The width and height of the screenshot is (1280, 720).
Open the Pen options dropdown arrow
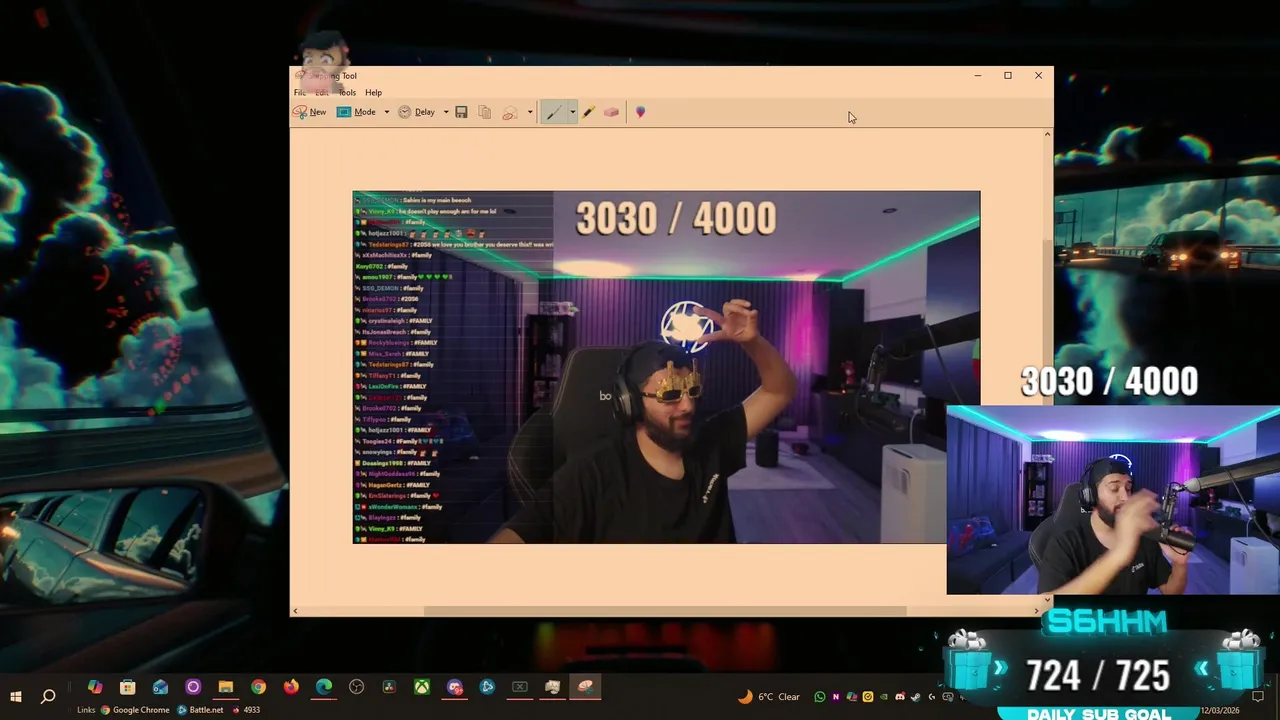(x=572, y=112)
